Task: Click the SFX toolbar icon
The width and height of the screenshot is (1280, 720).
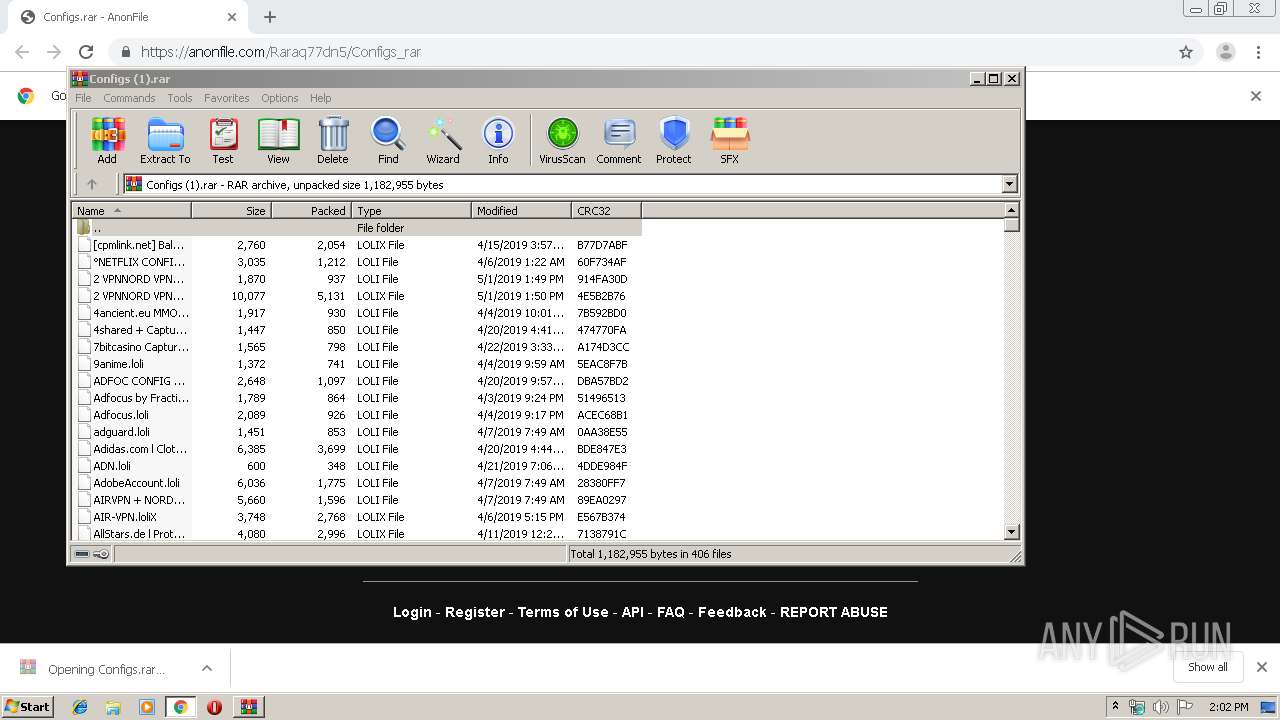Action: click(730, 140)
